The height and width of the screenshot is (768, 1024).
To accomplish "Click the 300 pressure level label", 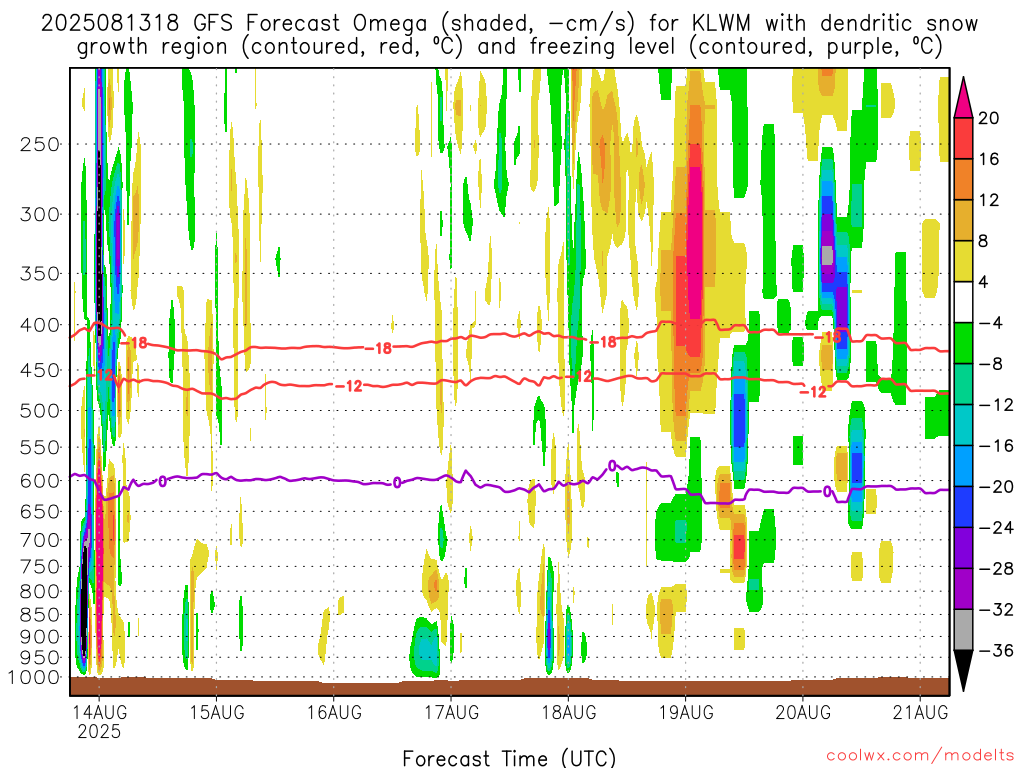I will click(x=40, y=214).
